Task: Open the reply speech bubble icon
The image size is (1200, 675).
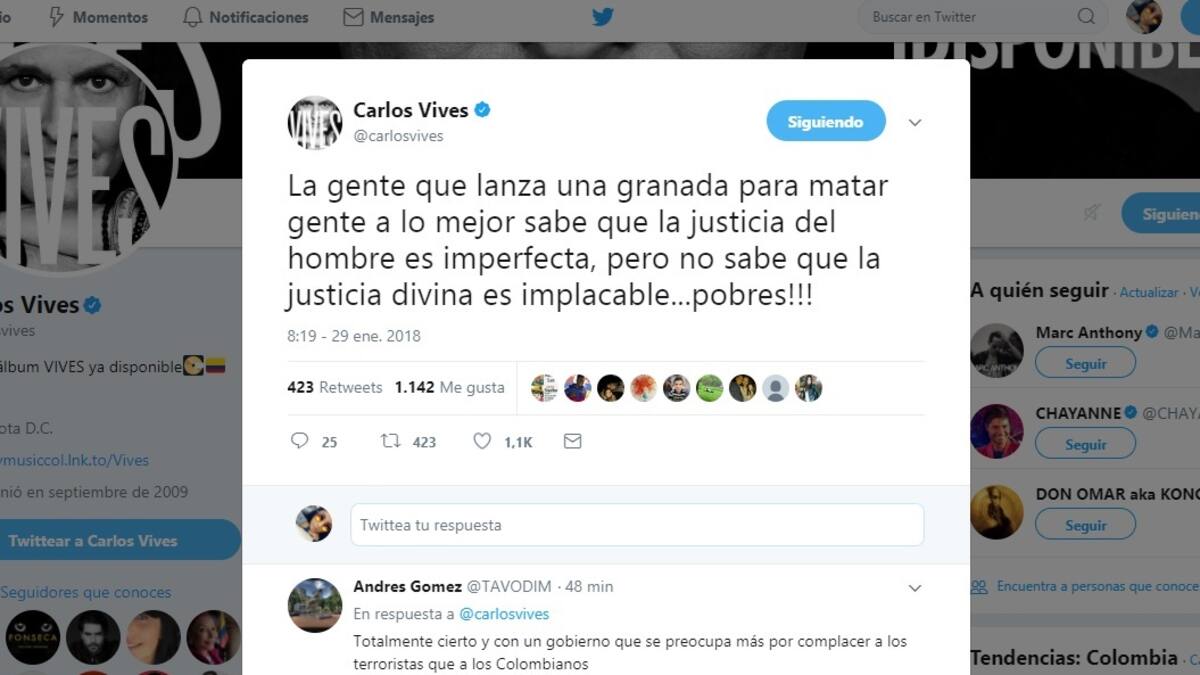Action: point(299,440)
